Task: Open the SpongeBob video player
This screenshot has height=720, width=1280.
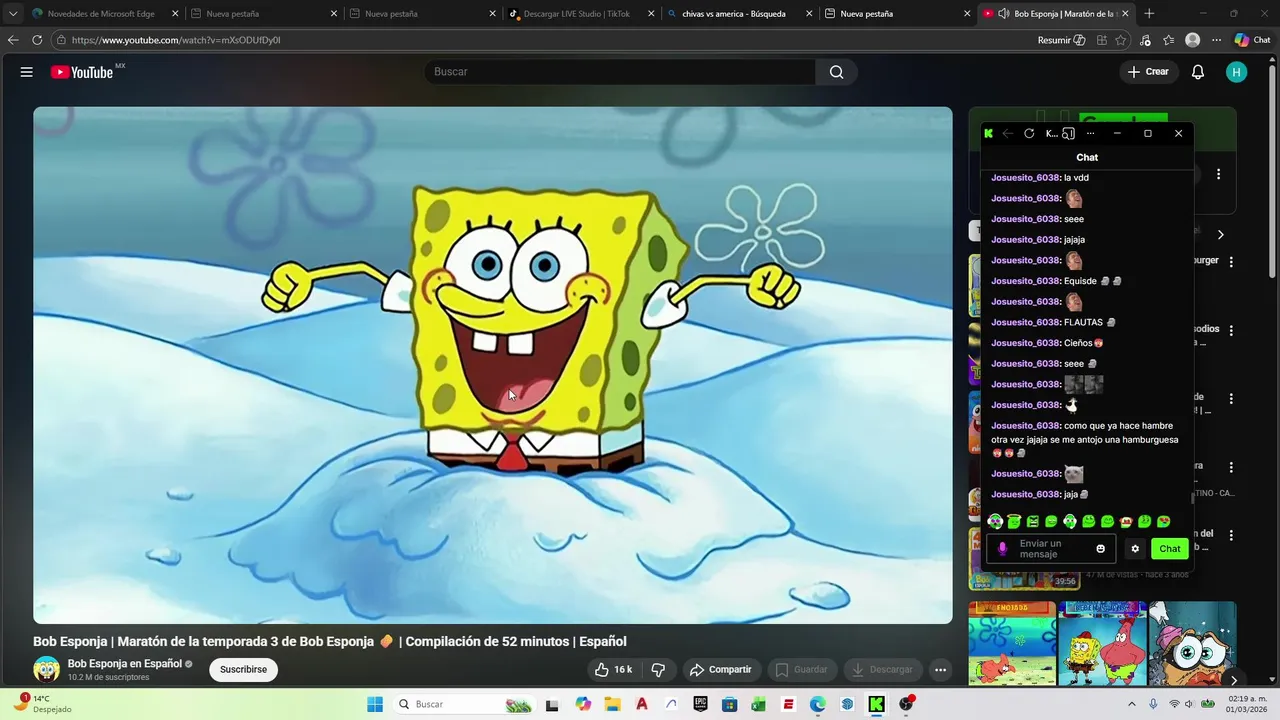Action: pos(493,365)
